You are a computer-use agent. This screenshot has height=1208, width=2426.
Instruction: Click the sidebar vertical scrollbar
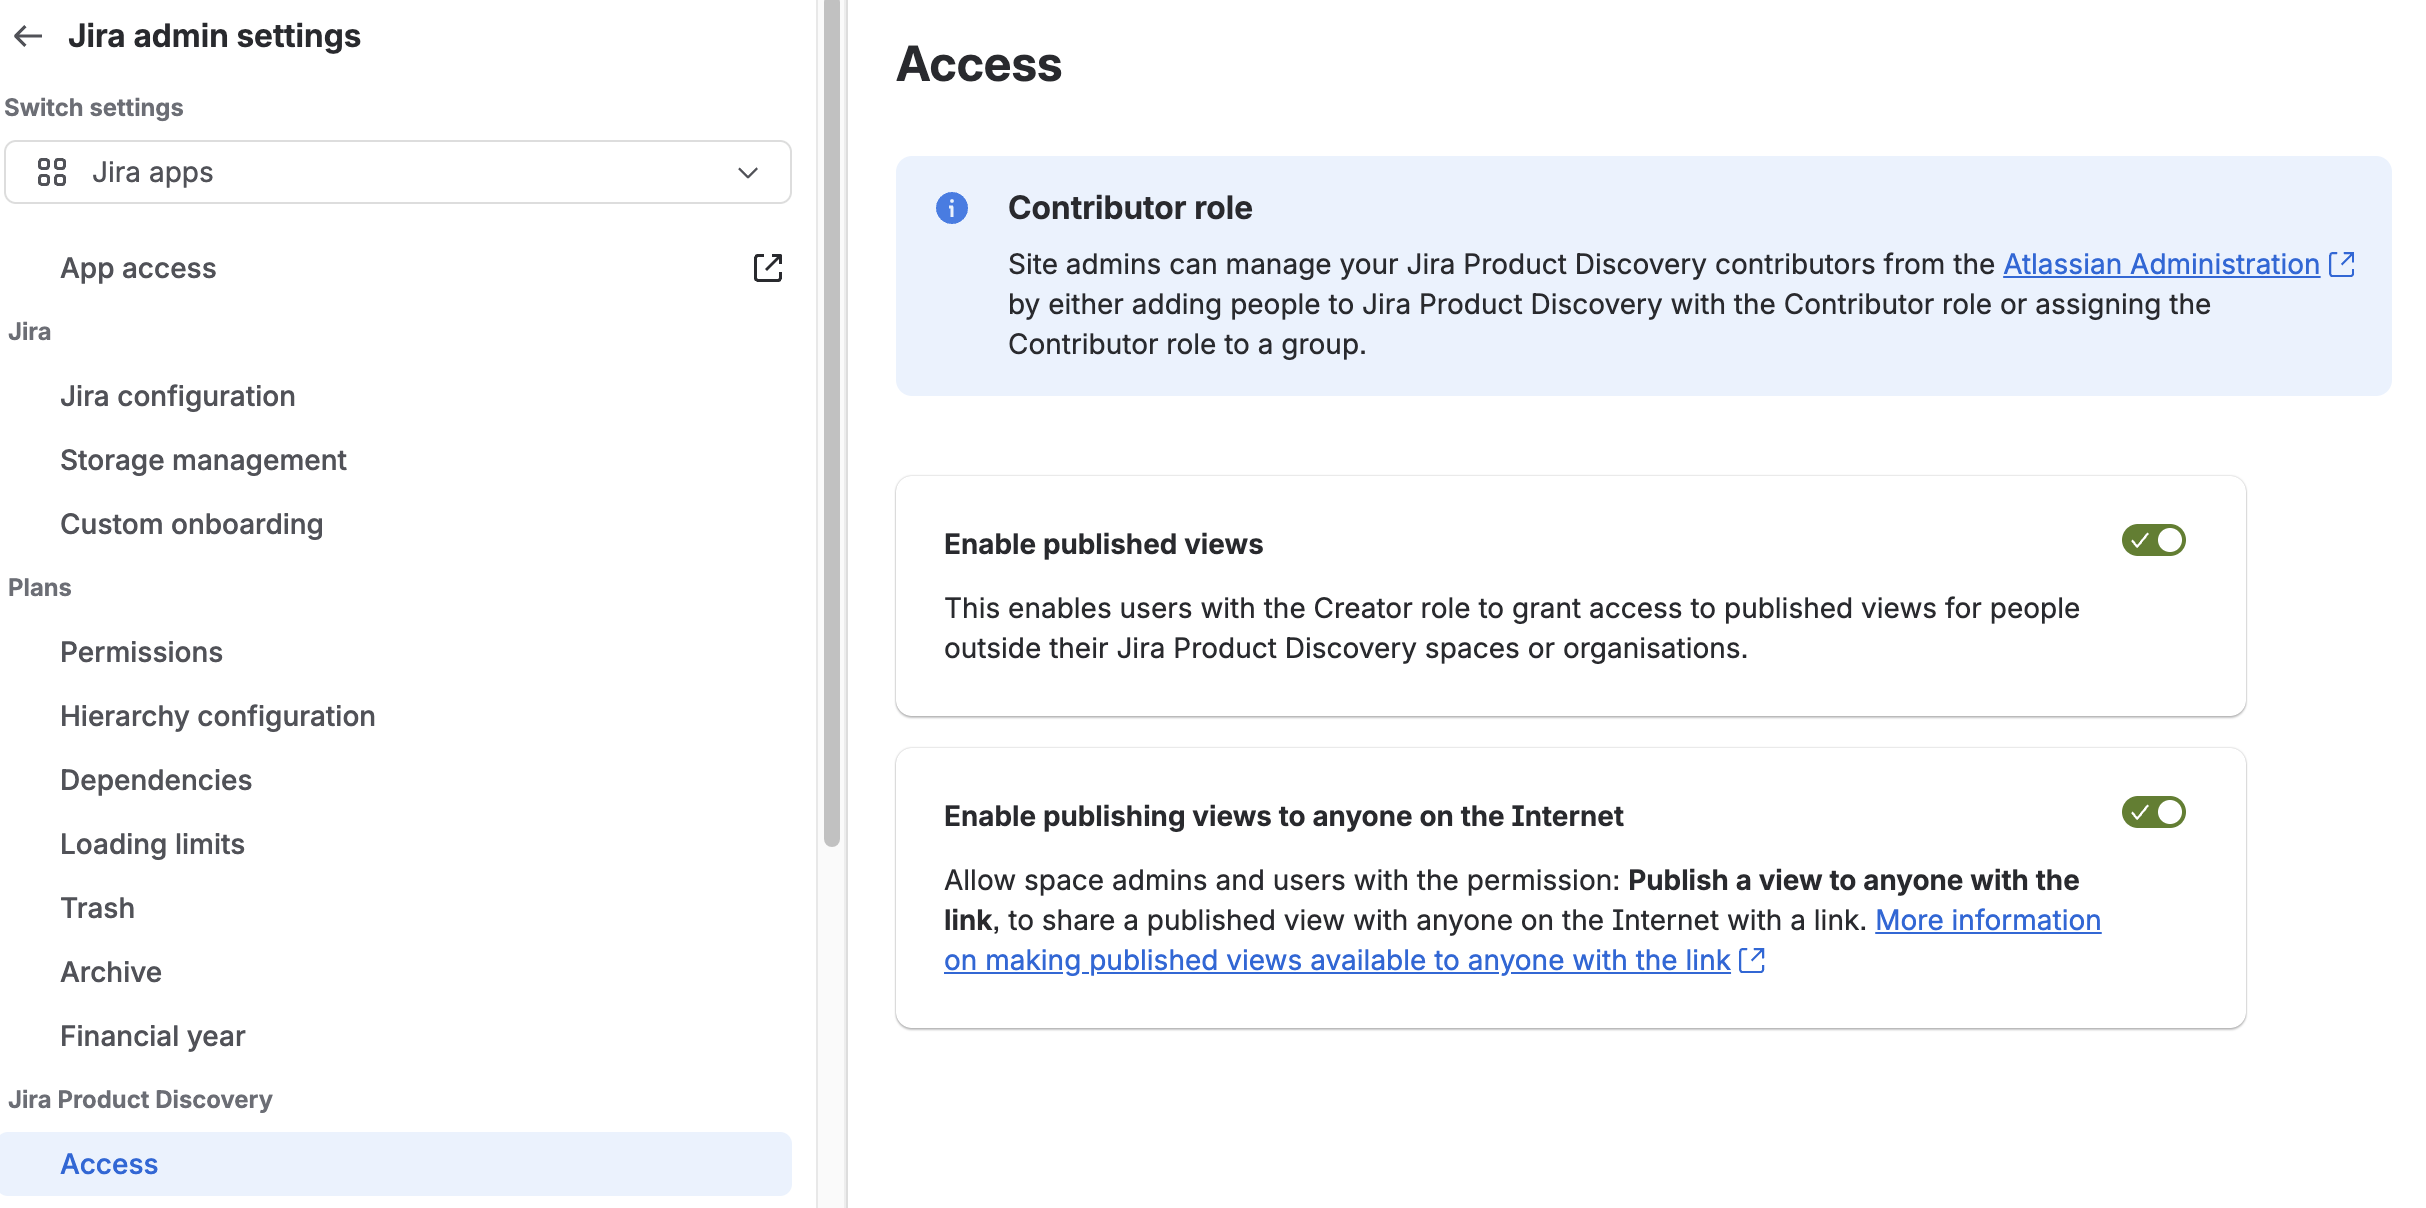(832, 423)
